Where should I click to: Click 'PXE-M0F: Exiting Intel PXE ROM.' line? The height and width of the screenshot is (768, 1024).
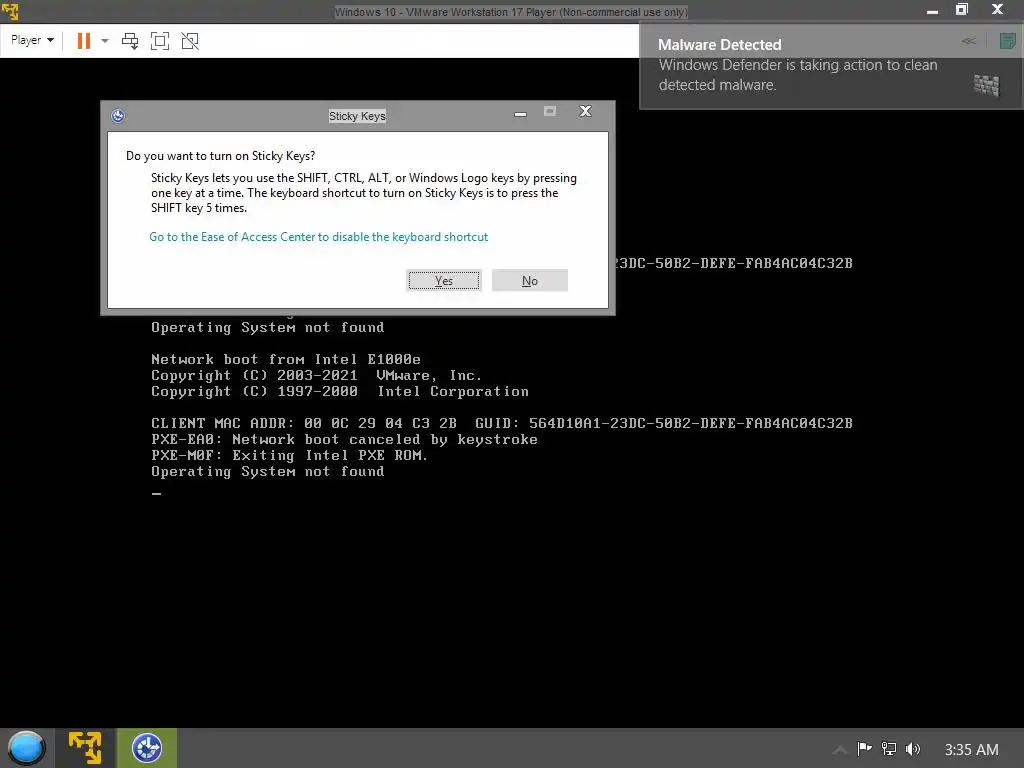point(289,455)
